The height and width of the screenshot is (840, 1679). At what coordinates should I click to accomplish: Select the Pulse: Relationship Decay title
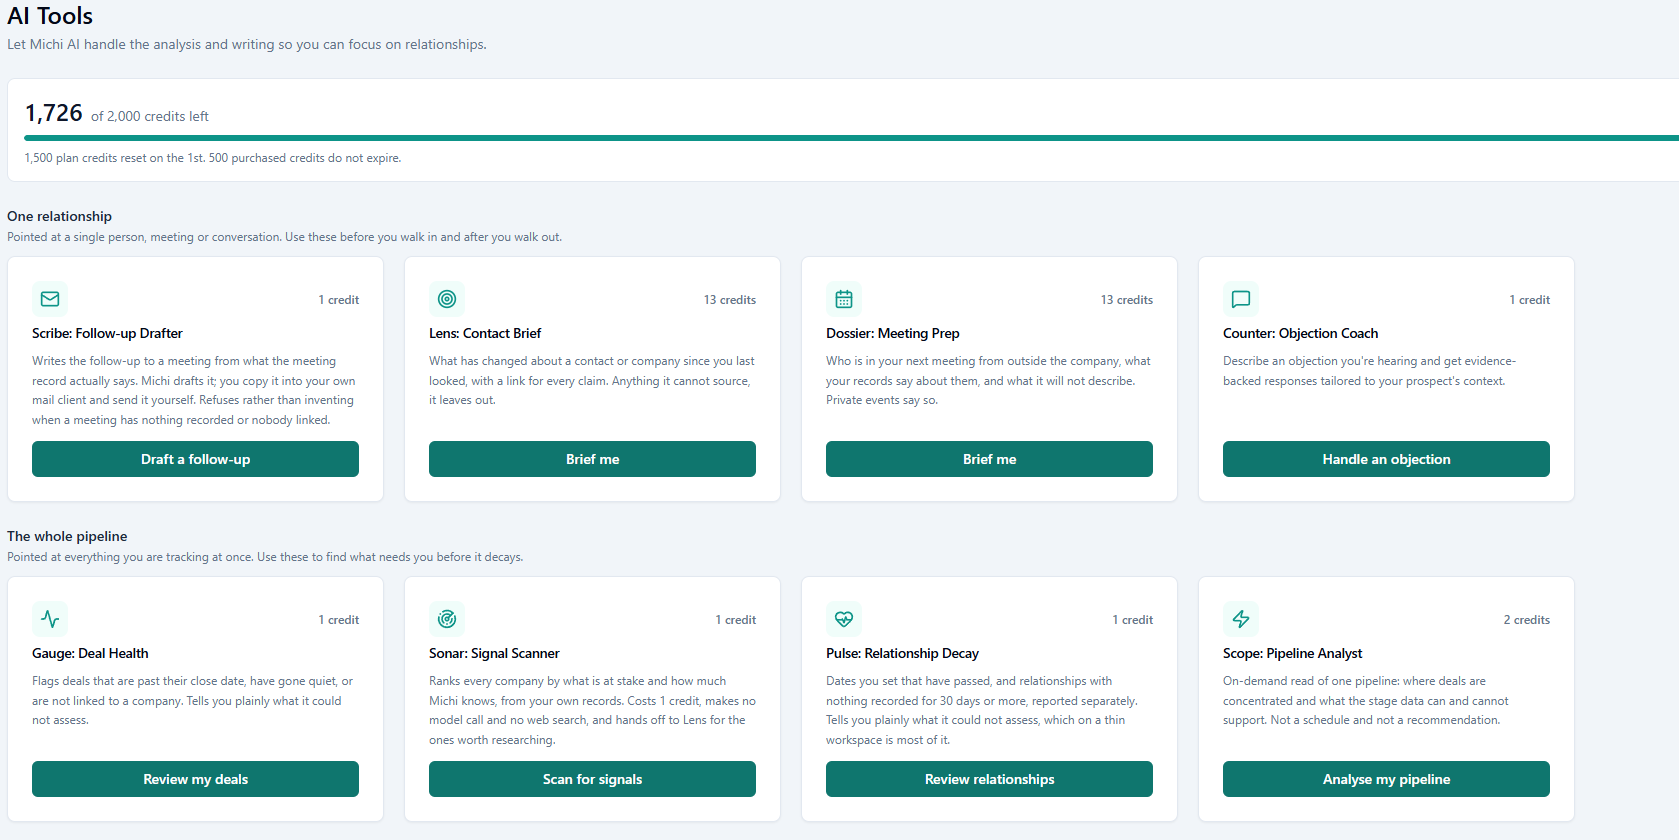point(902,653)
